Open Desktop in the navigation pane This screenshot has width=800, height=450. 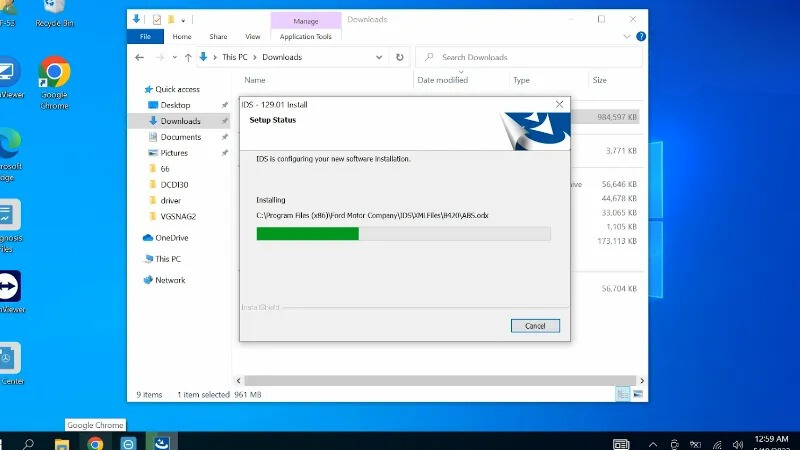(x=175, y=105)
